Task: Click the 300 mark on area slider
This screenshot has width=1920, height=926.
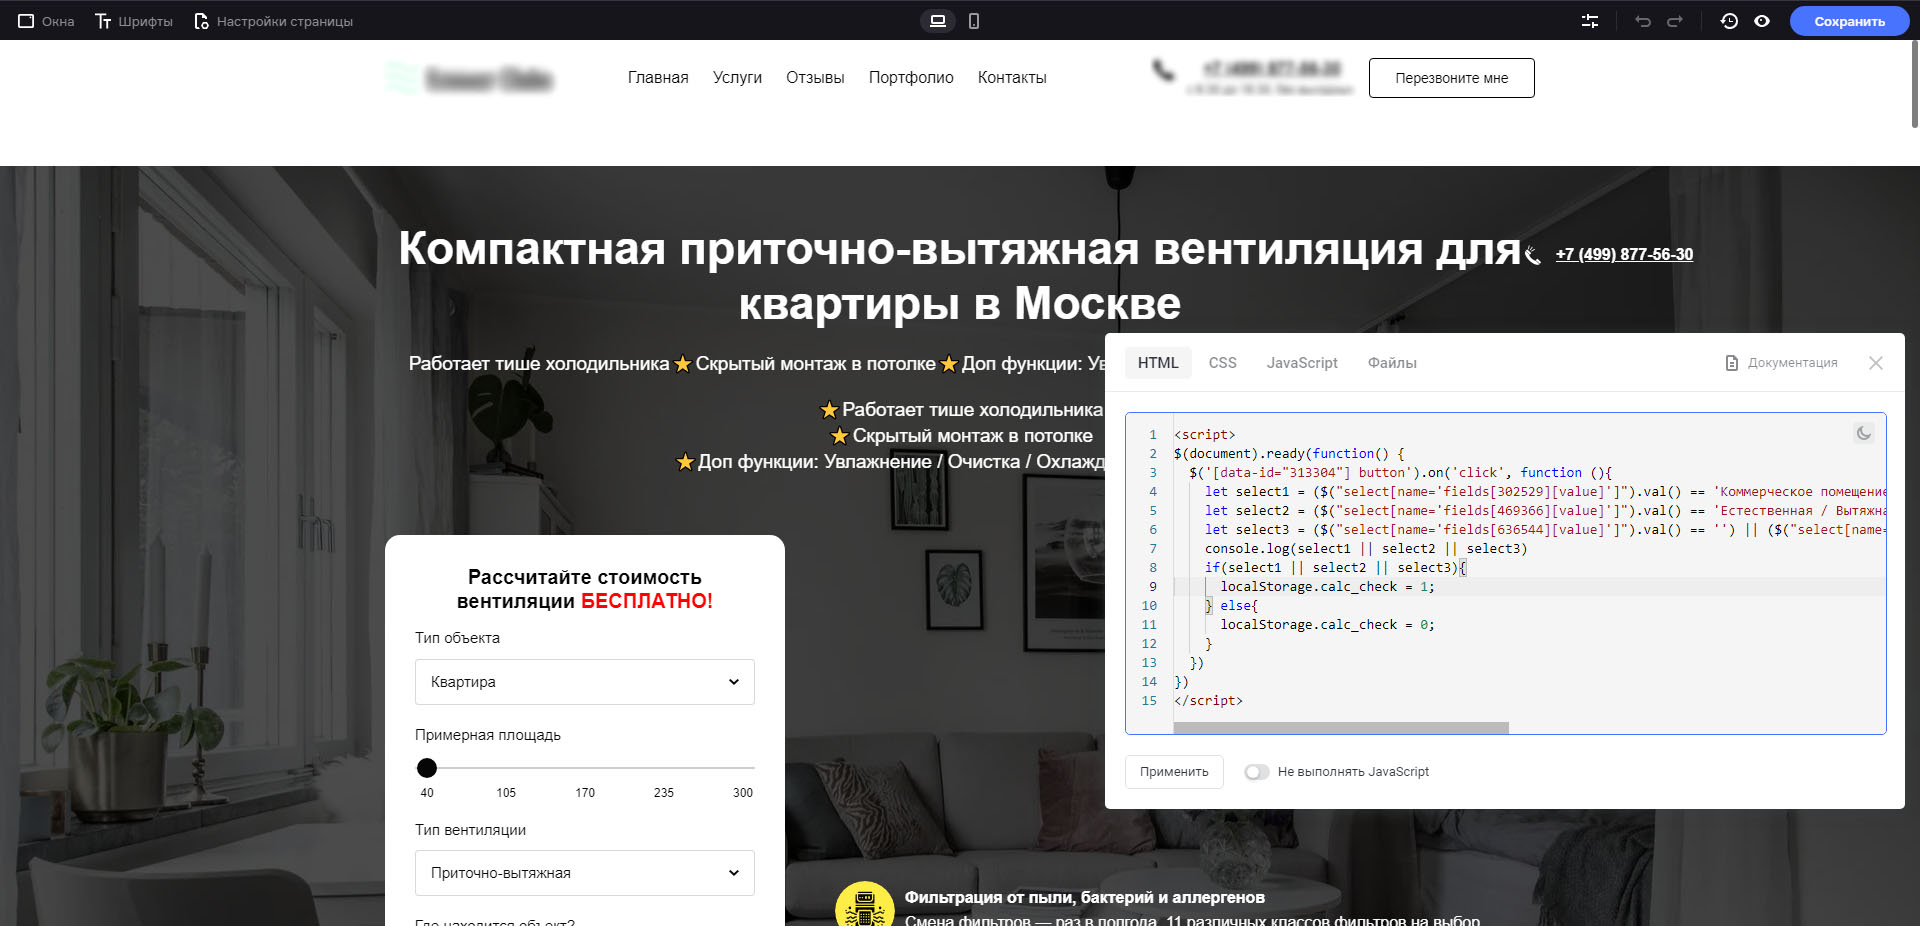Action: click(743, 793)
